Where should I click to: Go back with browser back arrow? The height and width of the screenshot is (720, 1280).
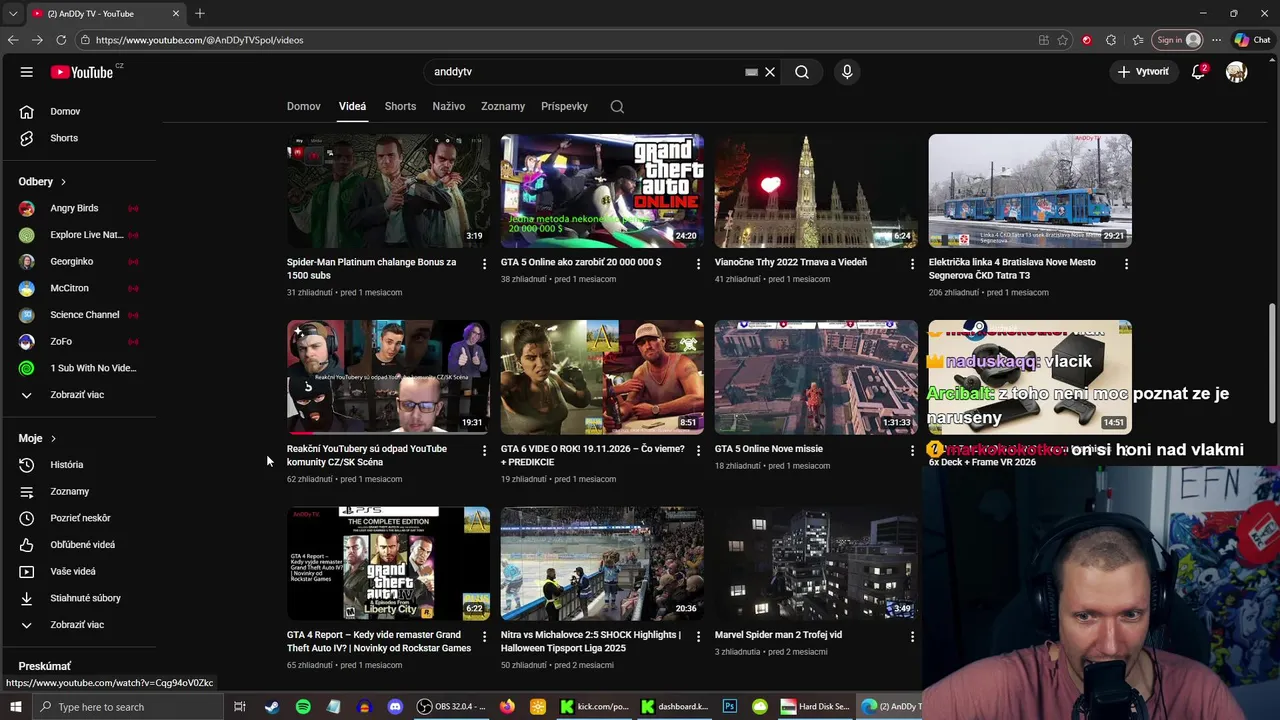tap(13, 40)
